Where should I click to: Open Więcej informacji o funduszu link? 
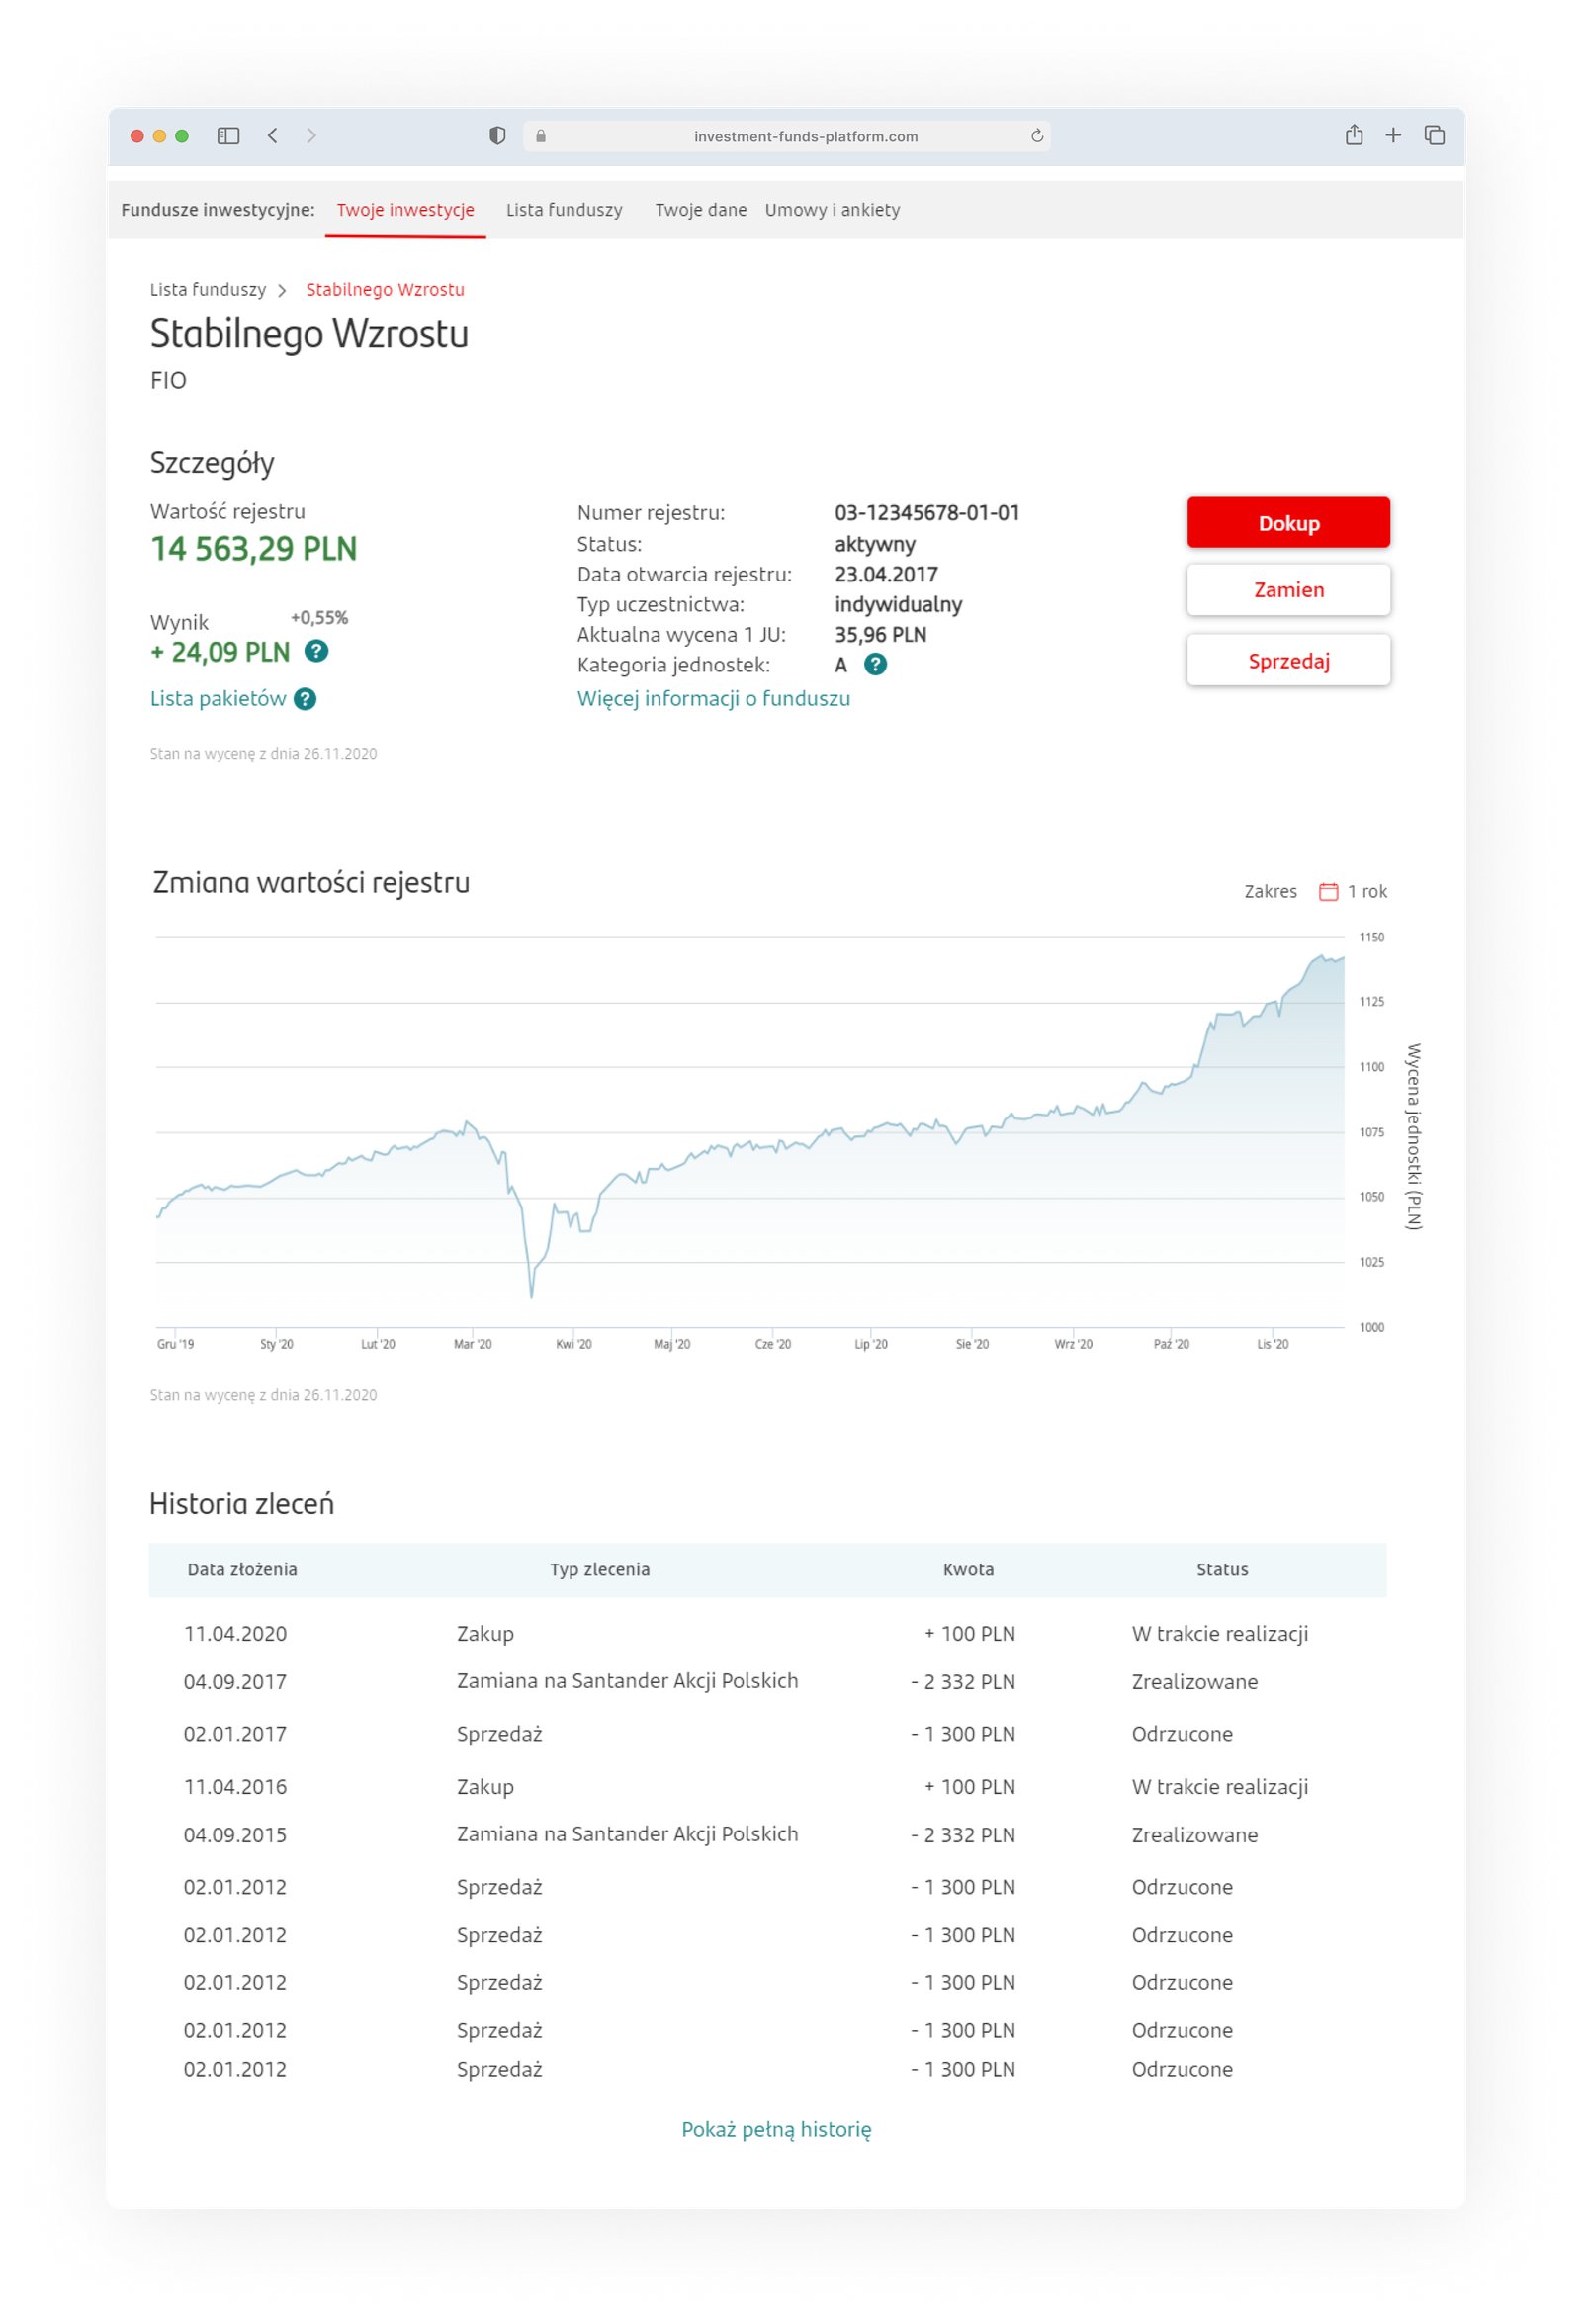(713, 698)
